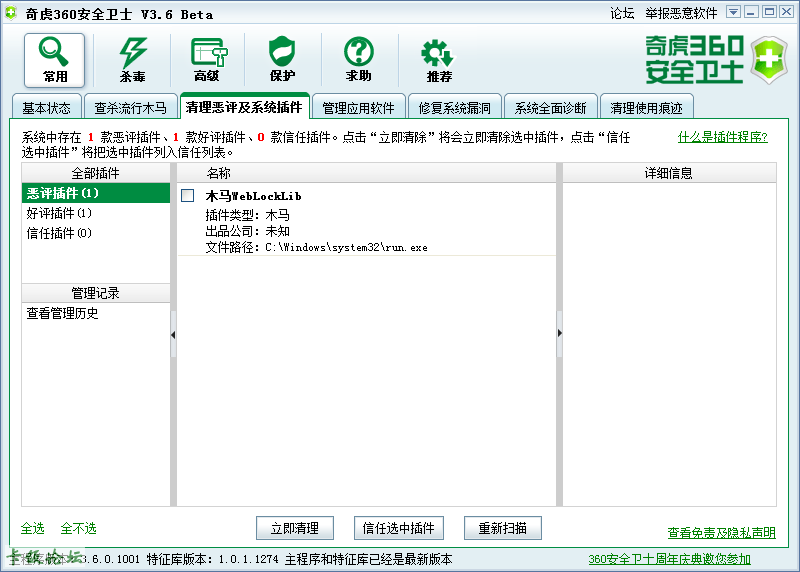Click the 全选 select-all link
The image size is (800, 572).
(x=33, y=528)
